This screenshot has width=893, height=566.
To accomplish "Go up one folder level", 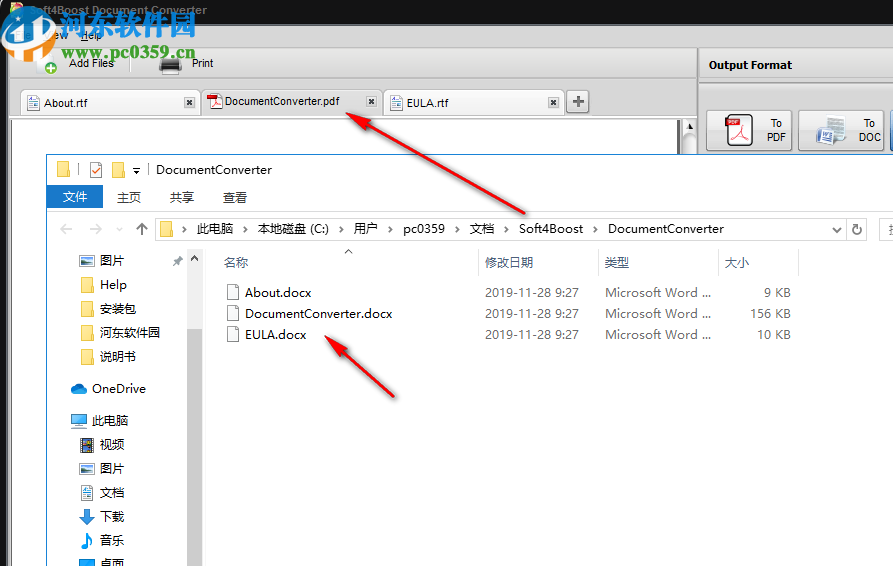I will point(142,229).
